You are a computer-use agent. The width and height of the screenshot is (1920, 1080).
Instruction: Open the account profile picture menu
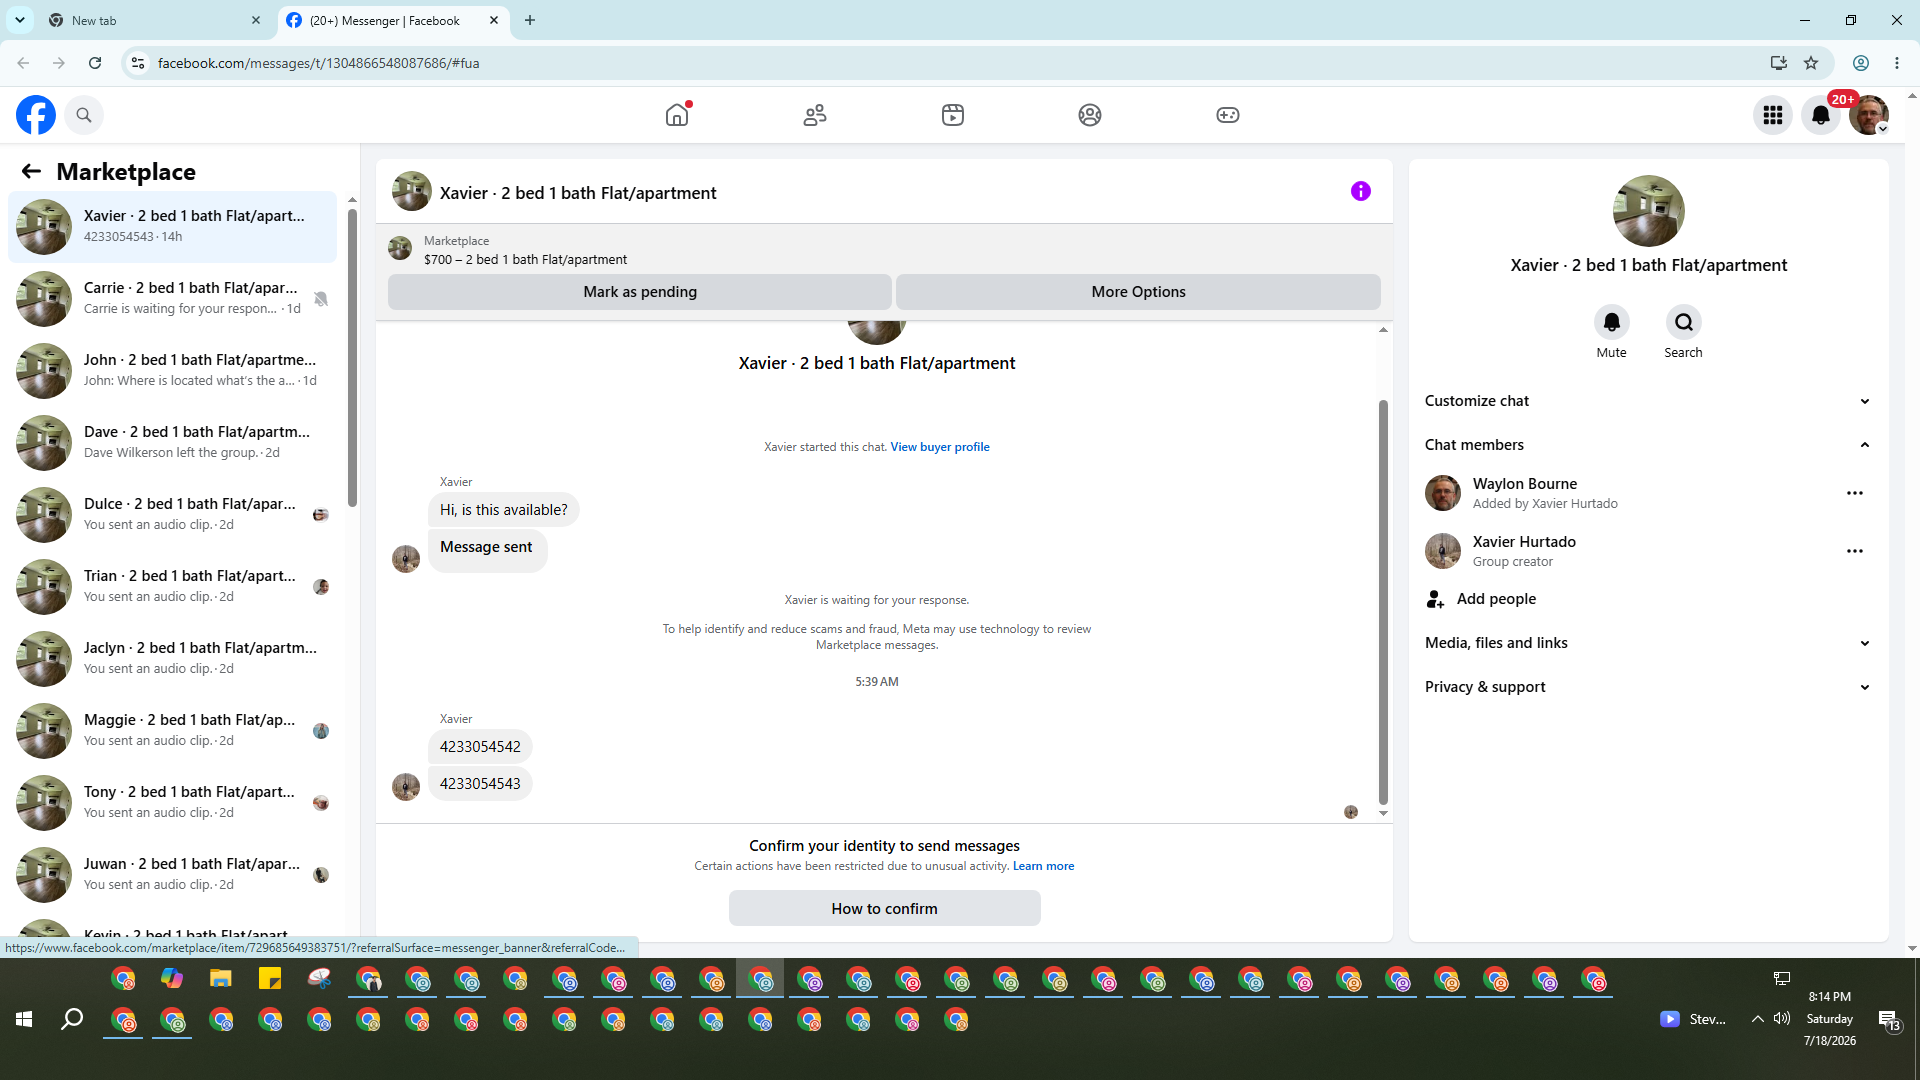[x=1869, y=115]
